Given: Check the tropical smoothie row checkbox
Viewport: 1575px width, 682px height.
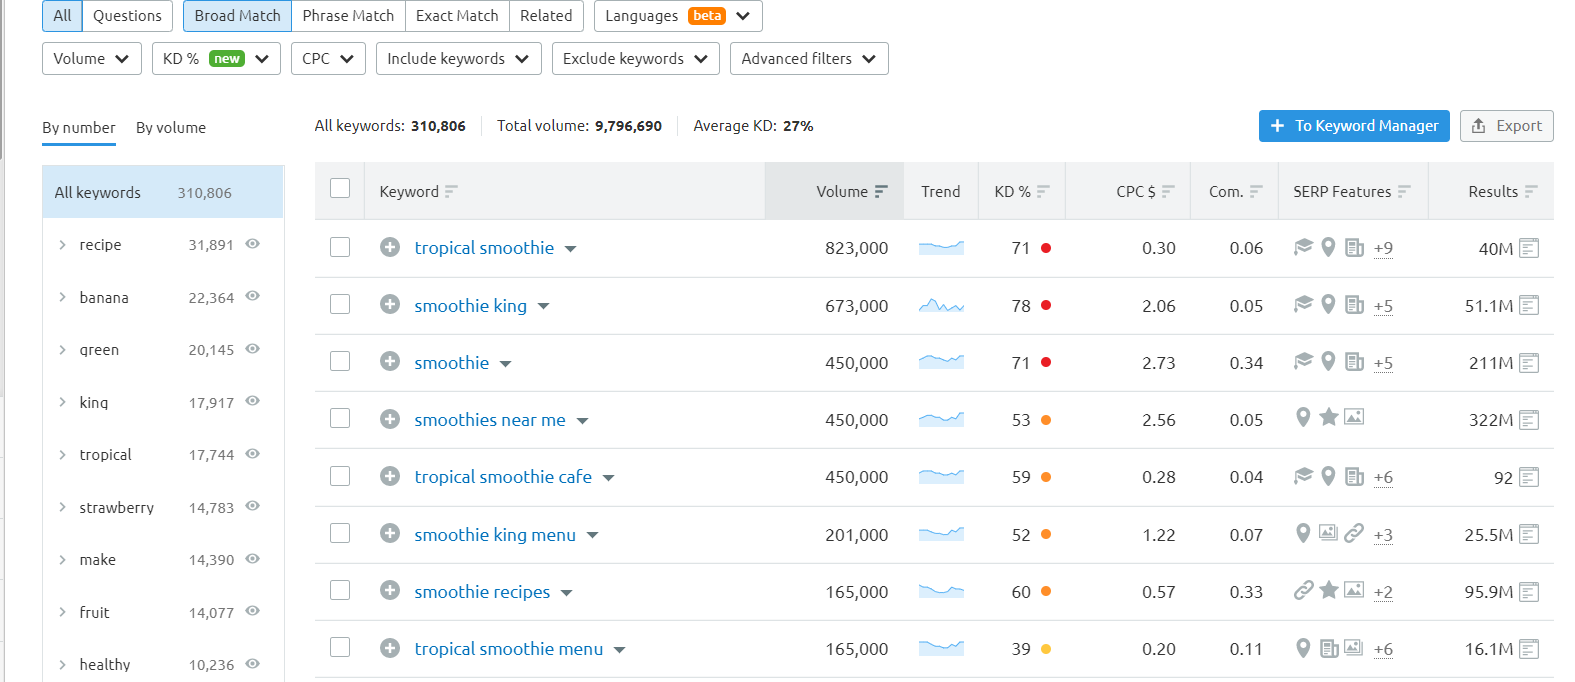Looking at the screenshot, I should 340,247.
